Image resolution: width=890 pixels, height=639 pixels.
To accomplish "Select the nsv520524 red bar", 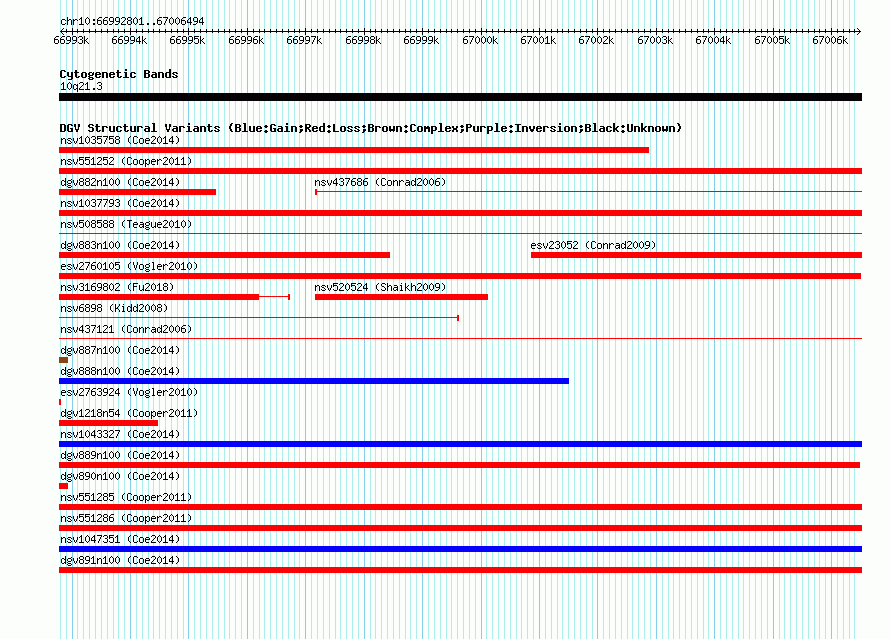I will tap(401, 297).
